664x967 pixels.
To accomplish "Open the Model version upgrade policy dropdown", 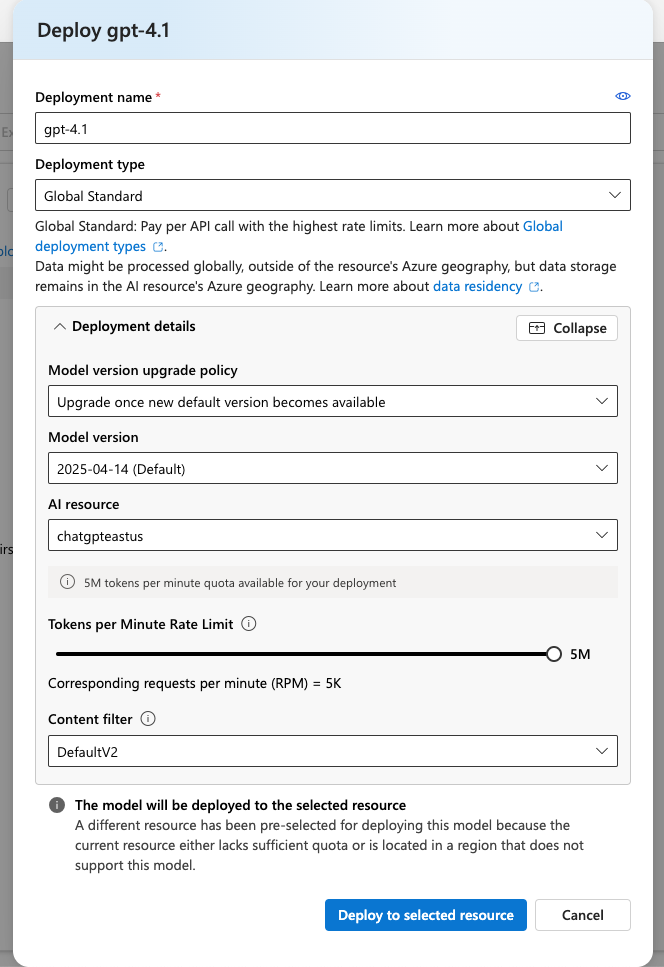I will [333, 401].
